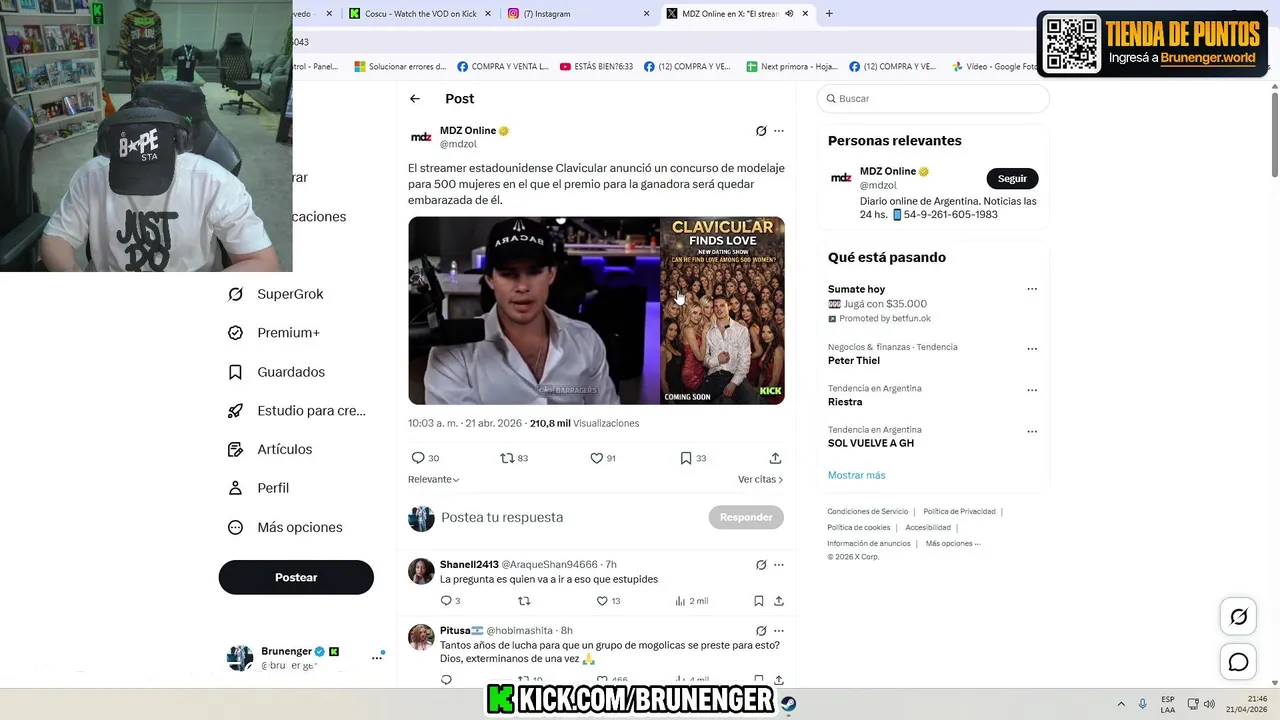
Task: Expand the Relevante sort dropdown
Action: [434, 480]
